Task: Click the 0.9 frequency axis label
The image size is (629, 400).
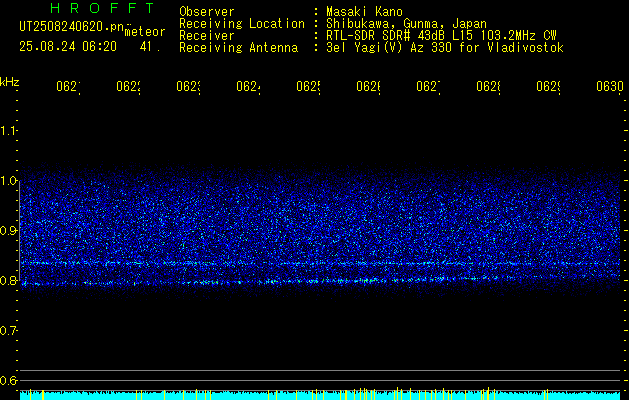Action: (x=8, y=231)
